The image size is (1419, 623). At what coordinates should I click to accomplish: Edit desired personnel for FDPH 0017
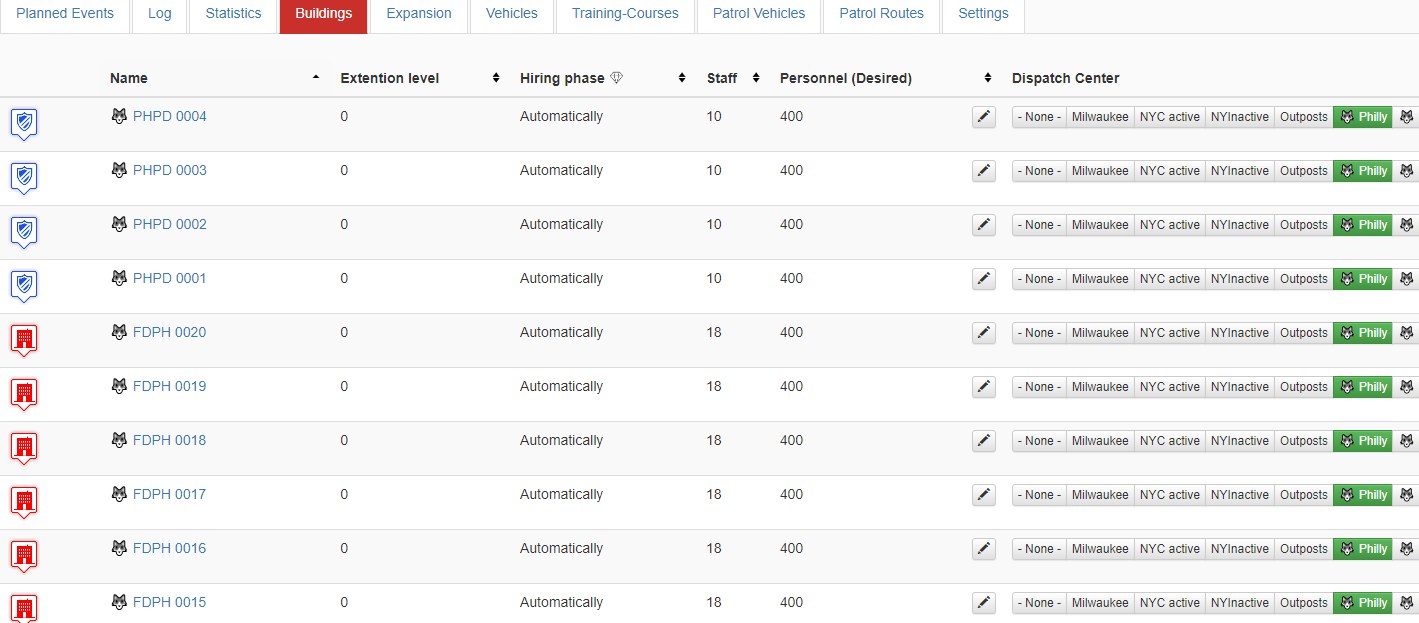tap(984, 495)
